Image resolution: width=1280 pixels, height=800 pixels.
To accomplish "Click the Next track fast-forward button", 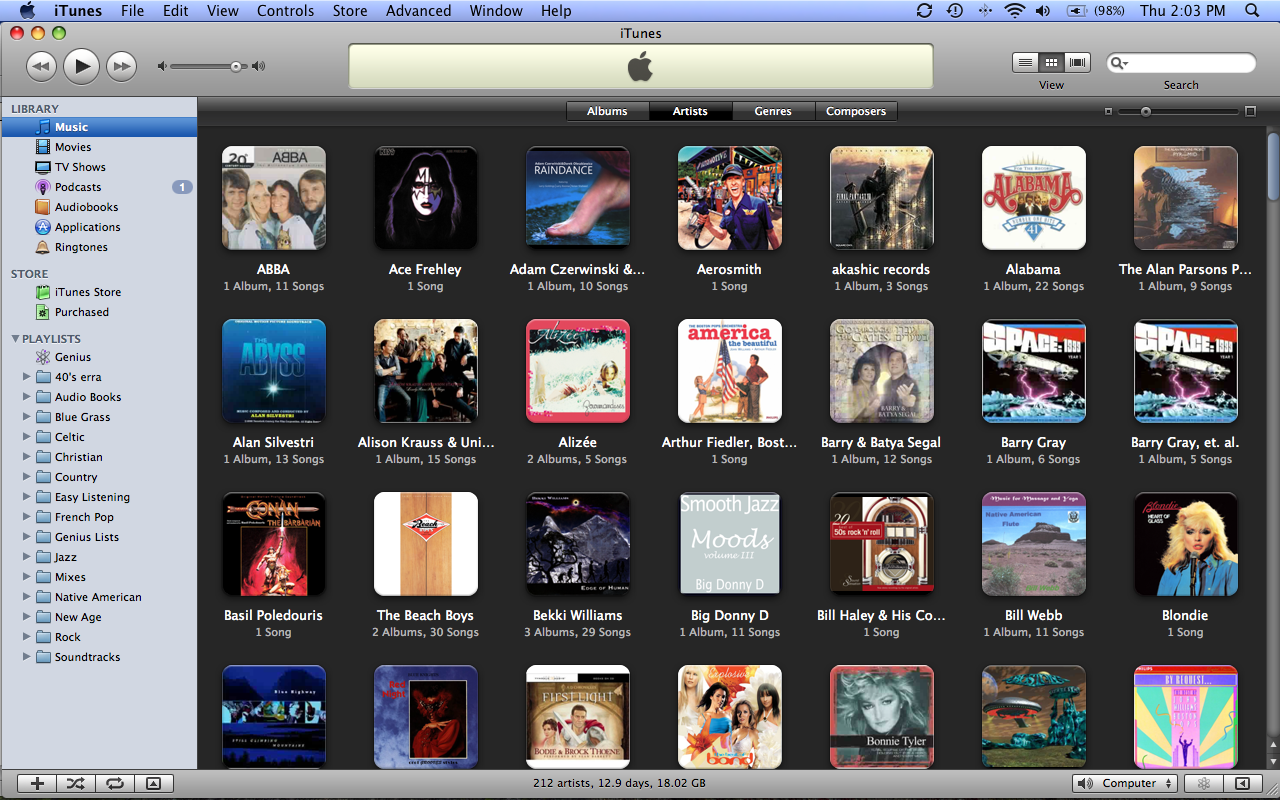I will (121, 66).
